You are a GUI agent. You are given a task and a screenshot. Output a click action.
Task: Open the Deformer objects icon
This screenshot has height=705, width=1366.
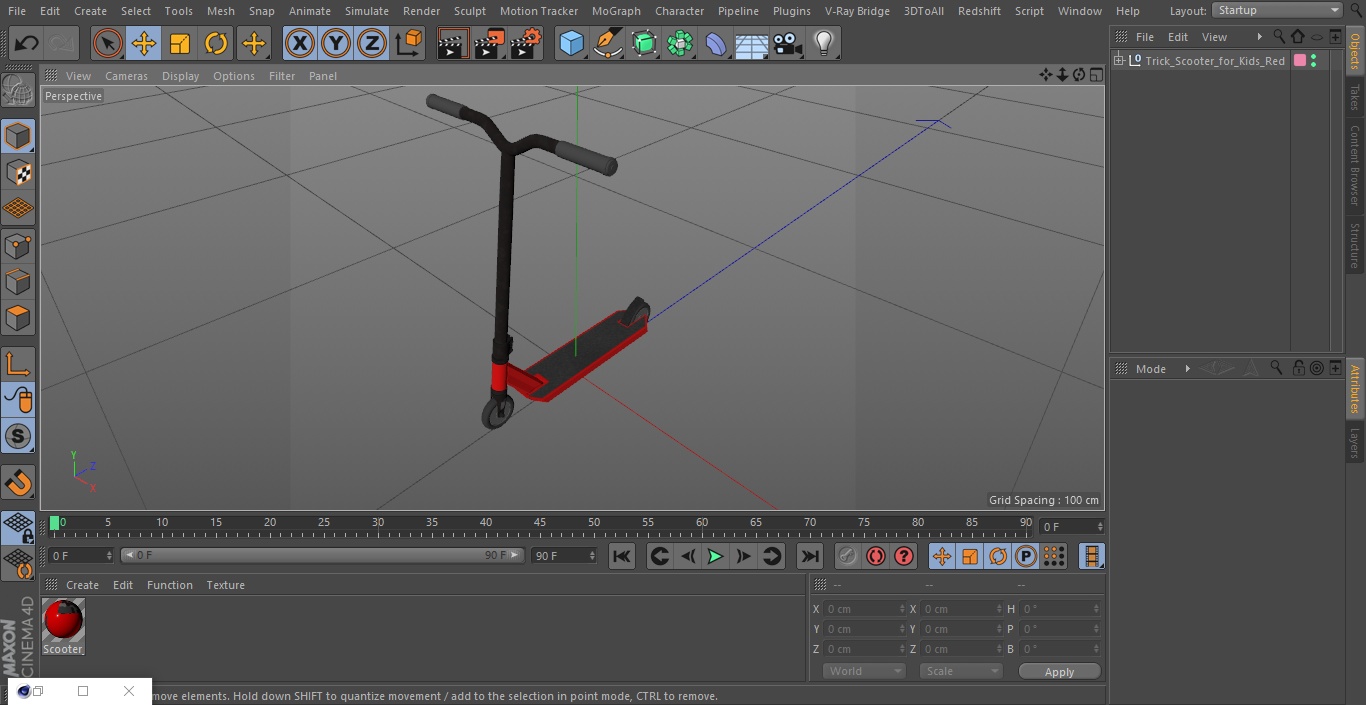pos(716,43)
